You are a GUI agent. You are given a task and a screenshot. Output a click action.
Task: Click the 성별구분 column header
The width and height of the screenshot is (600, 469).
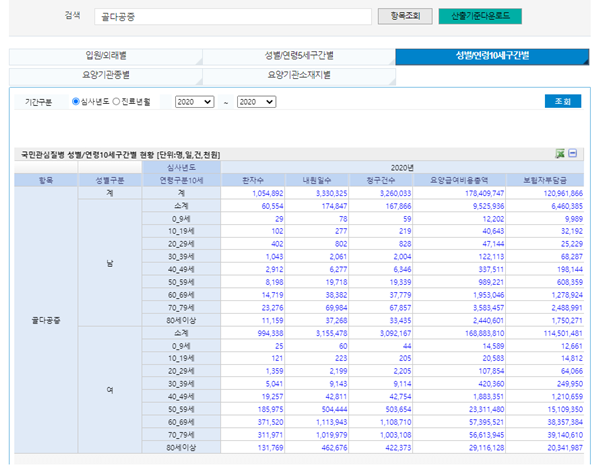click(110, 180)
